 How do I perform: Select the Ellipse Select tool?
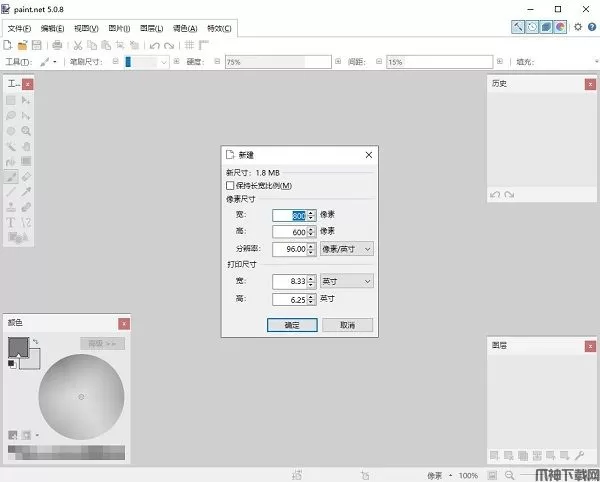click(11, 131)
